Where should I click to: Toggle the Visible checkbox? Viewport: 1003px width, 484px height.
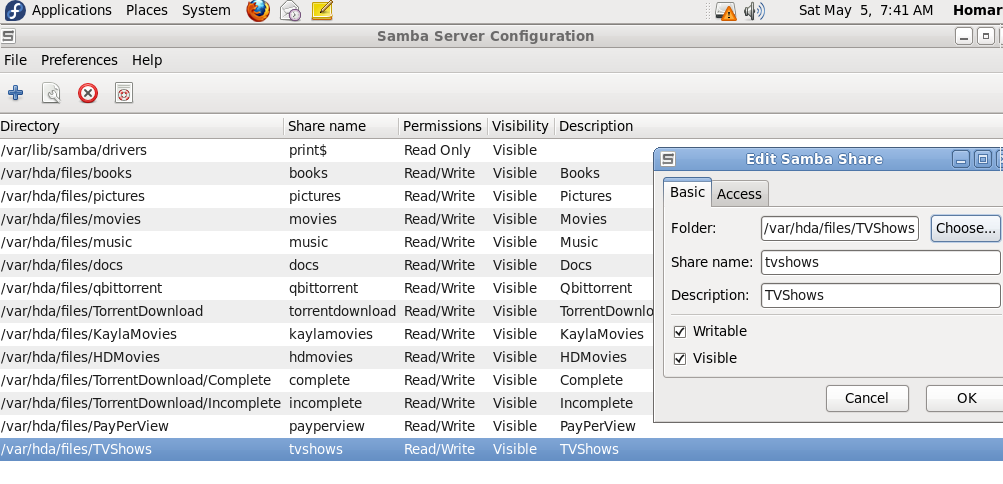(x=680, y=359)
